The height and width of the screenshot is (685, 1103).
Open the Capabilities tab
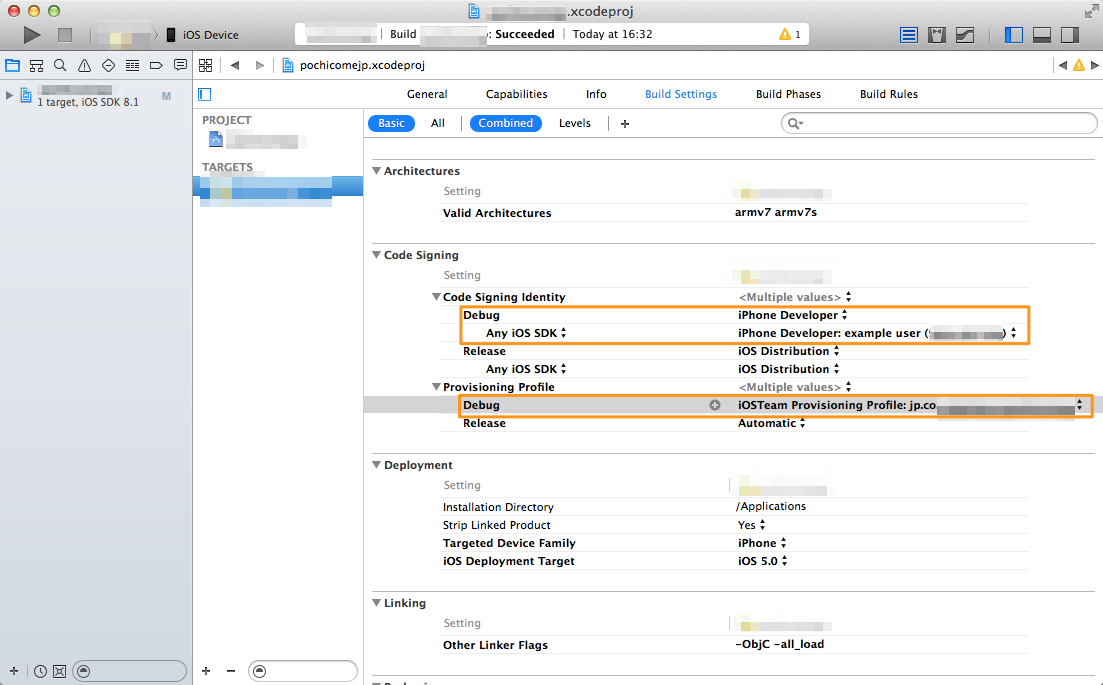[516, 94]
